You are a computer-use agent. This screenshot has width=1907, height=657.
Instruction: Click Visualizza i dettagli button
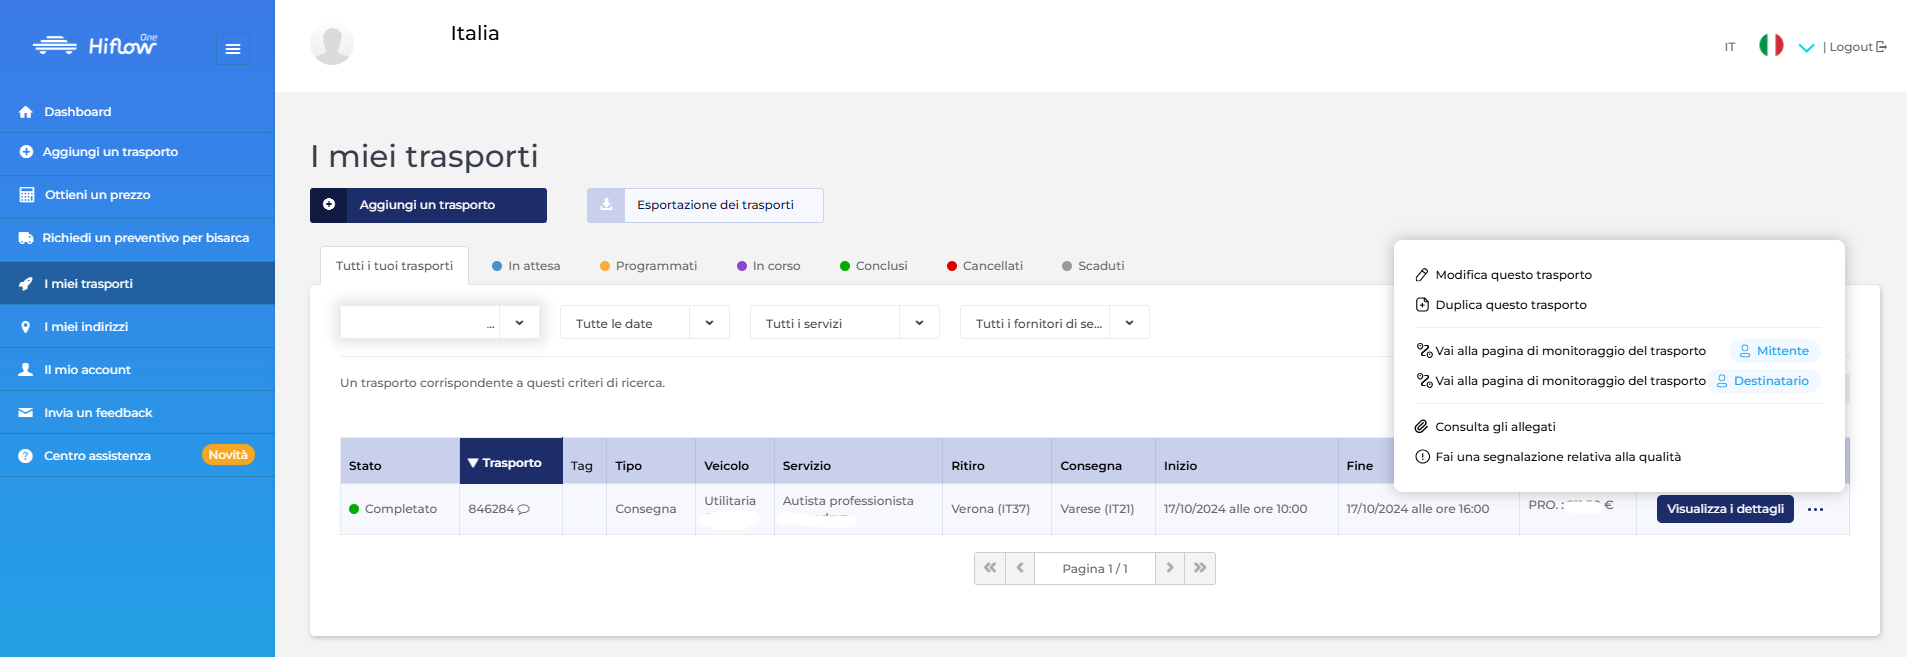(1725, 509)
